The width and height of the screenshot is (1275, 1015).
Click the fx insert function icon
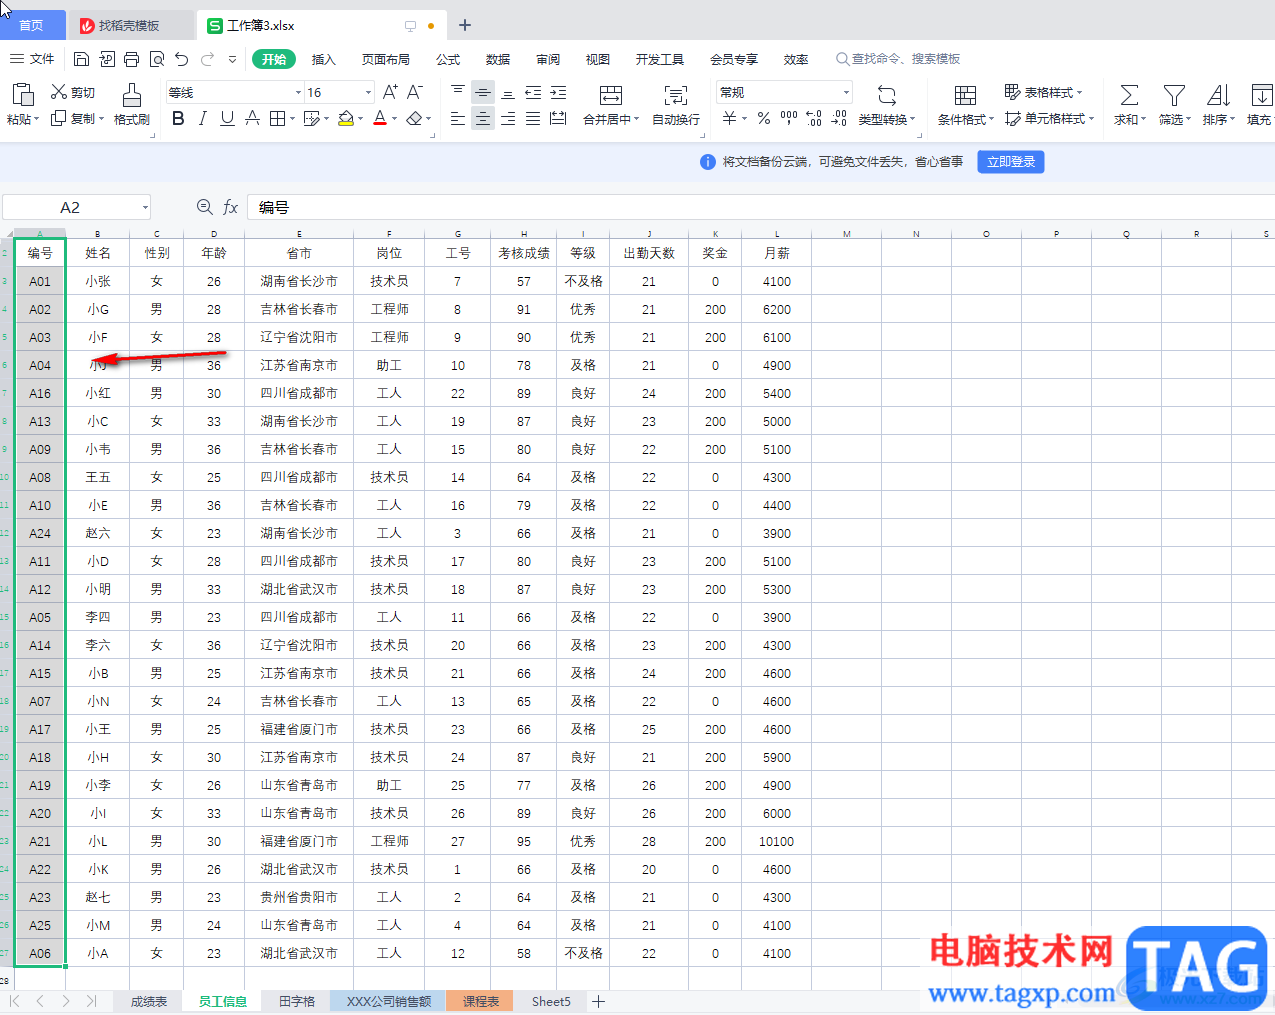tap(230, 207)
